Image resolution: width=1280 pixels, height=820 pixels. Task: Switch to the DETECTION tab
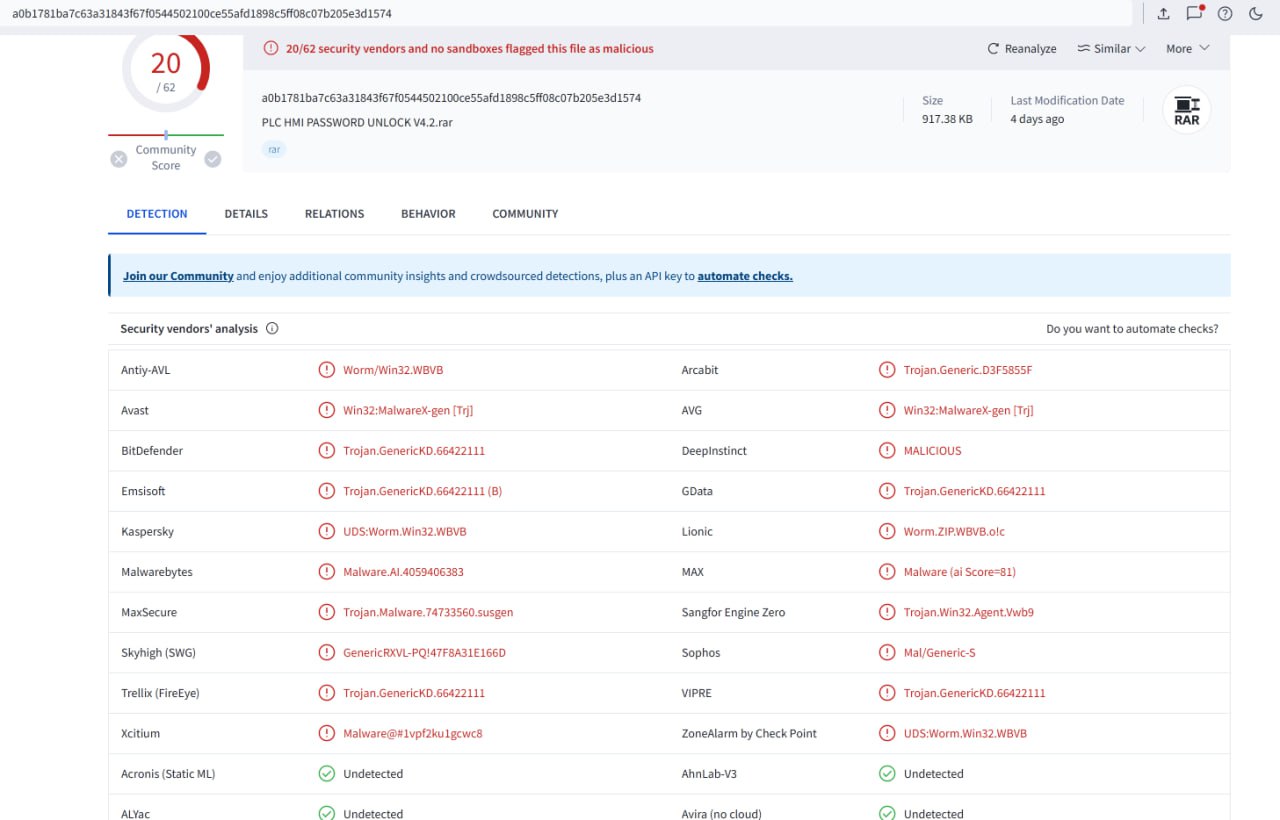click(x=157, y=214)
